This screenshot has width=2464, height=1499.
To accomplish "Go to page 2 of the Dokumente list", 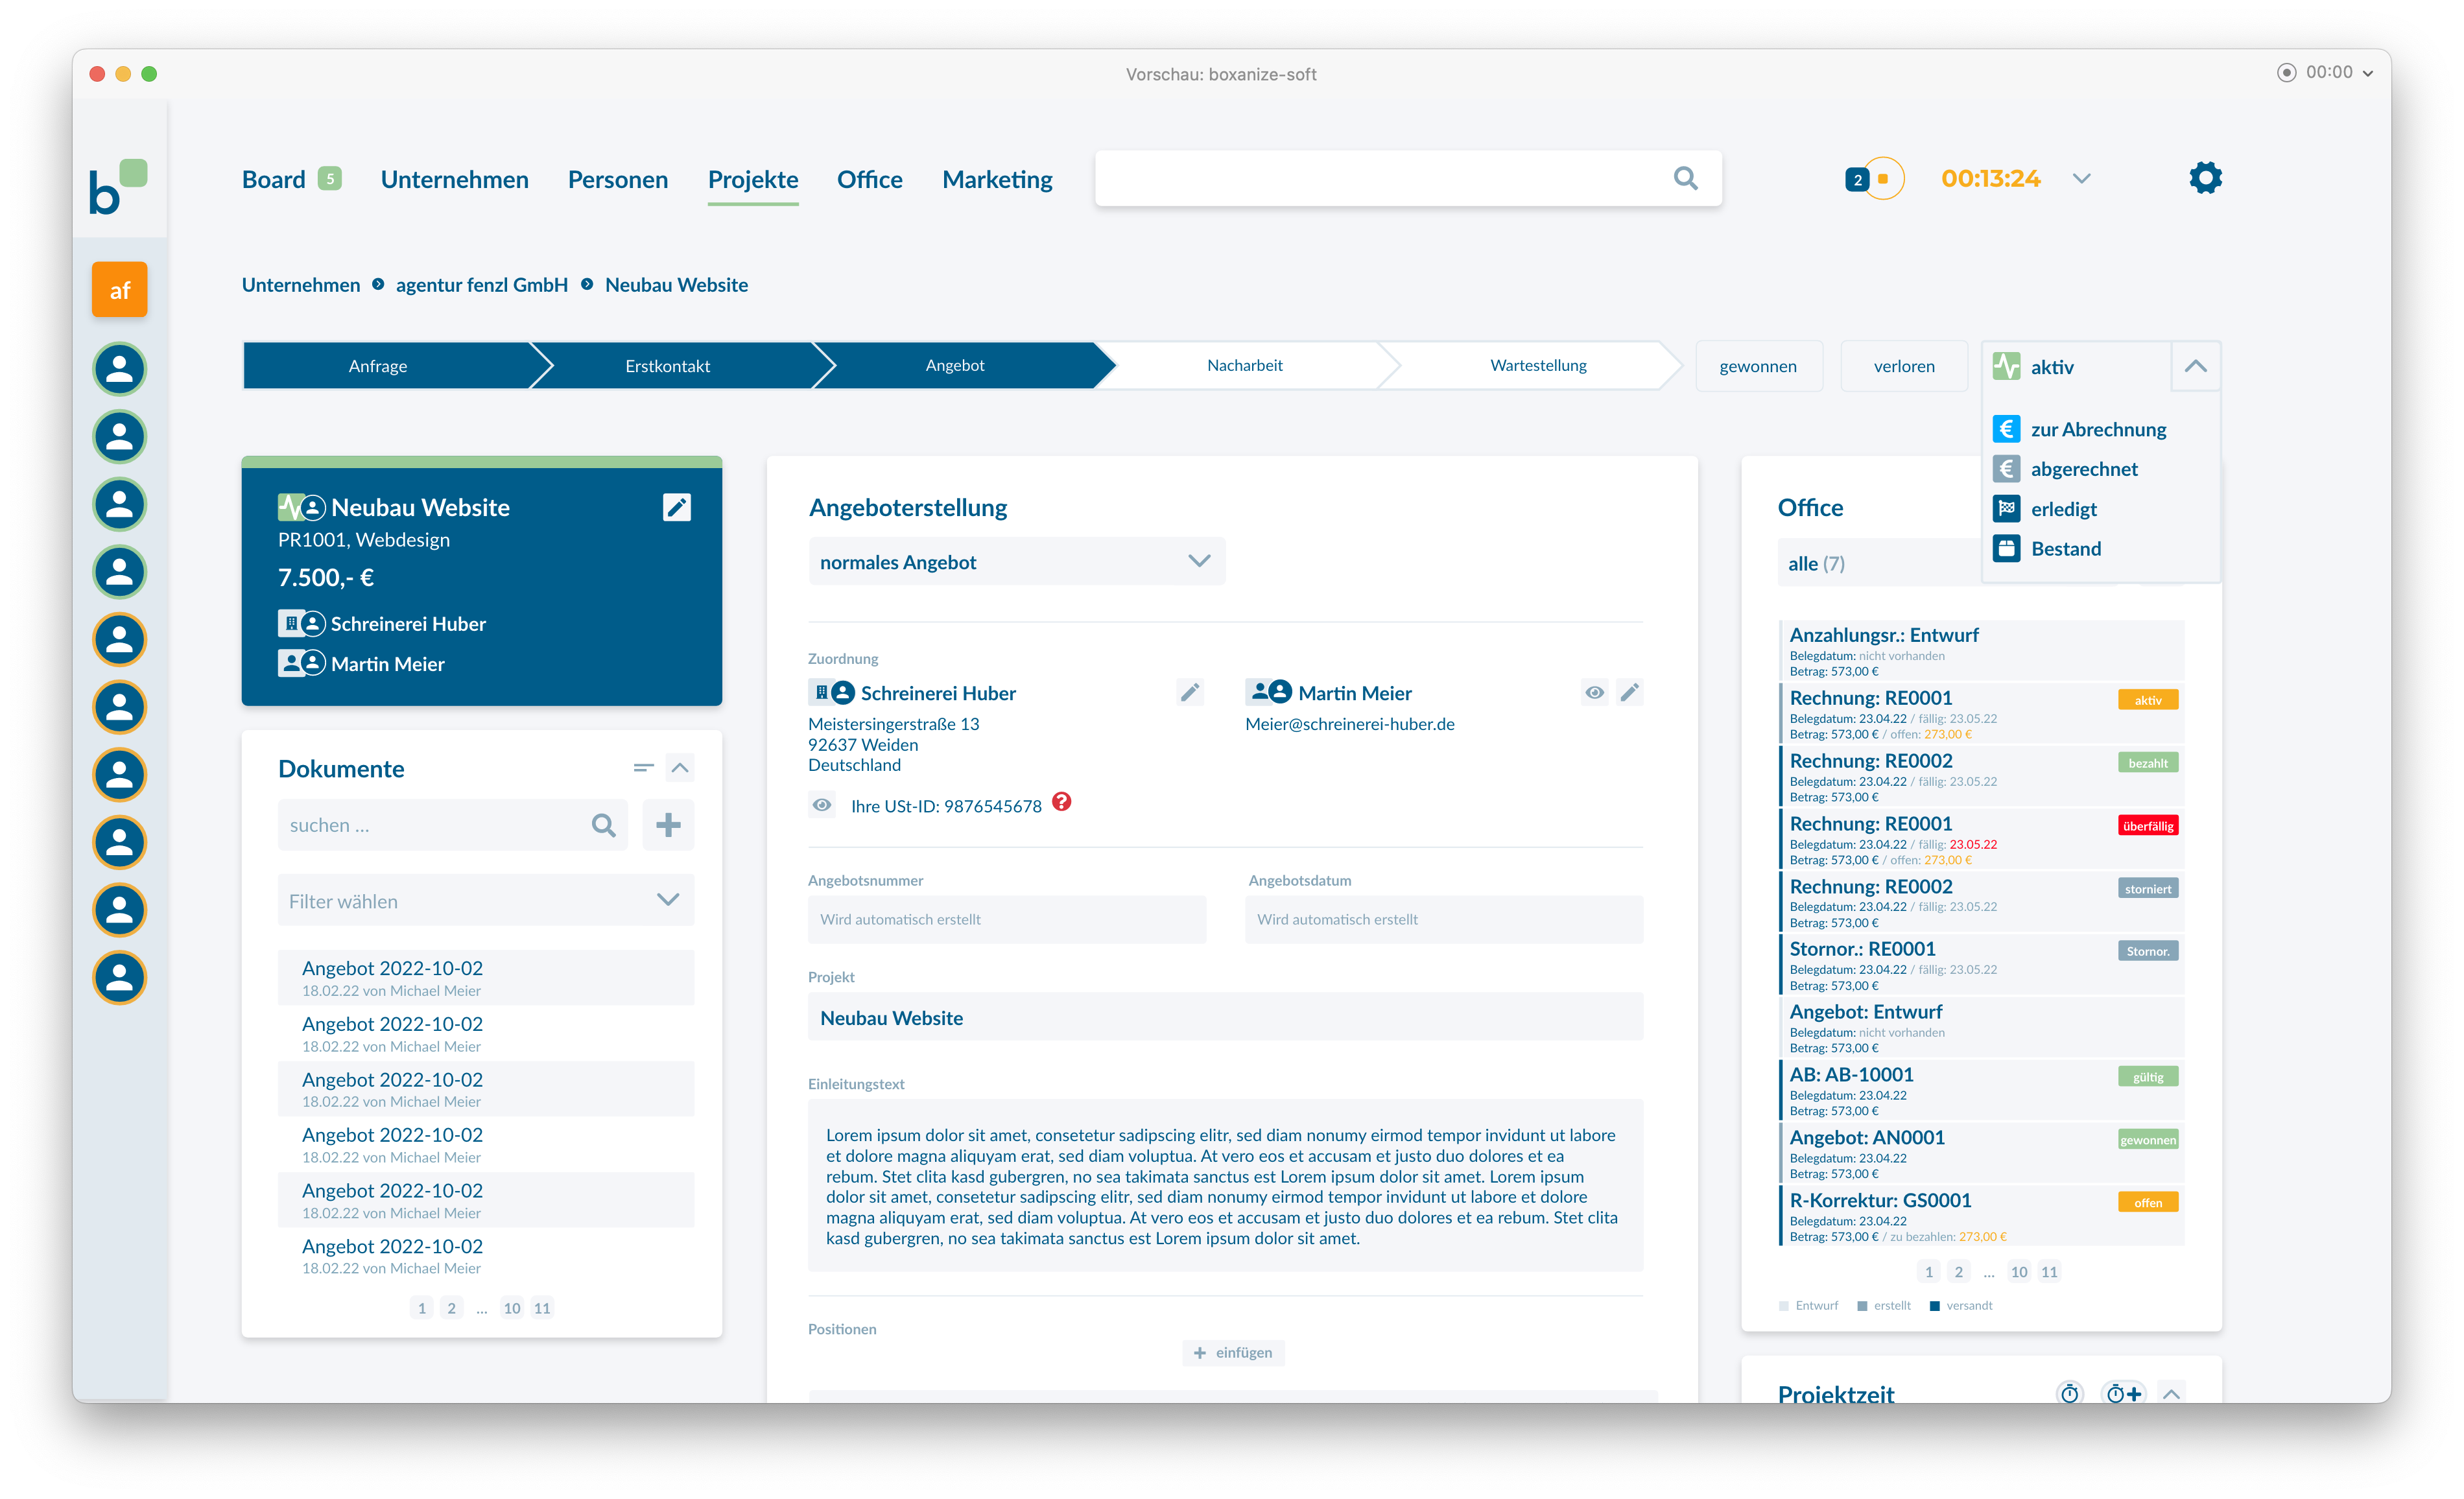I will click(x=452, y=1308).
